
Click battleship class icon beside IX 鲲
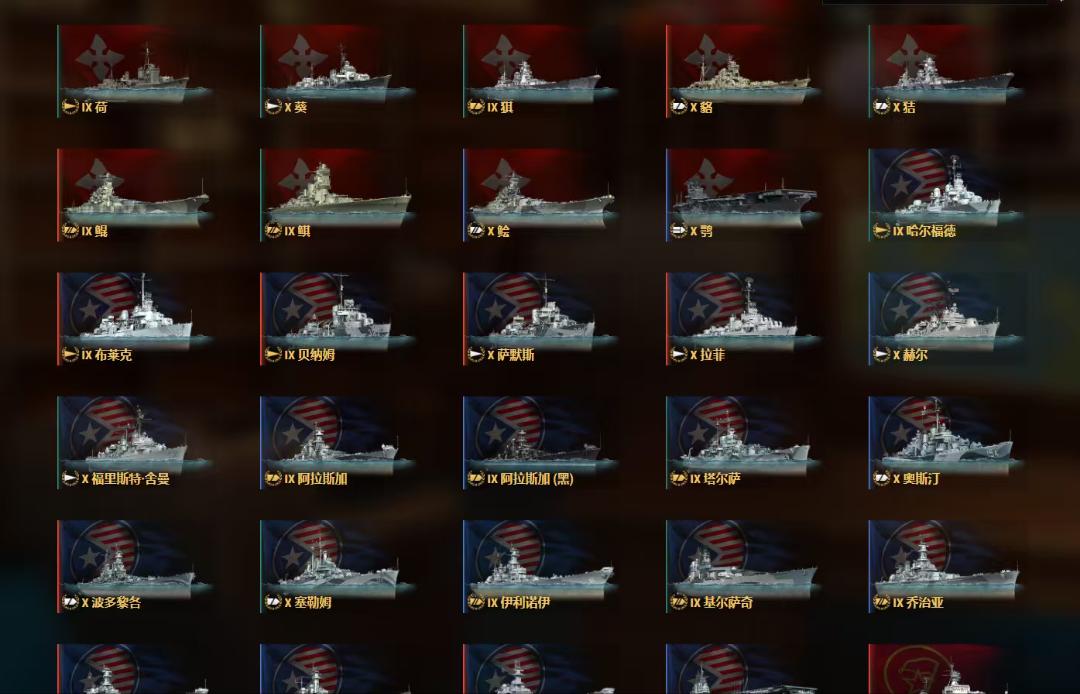[70, 231]
